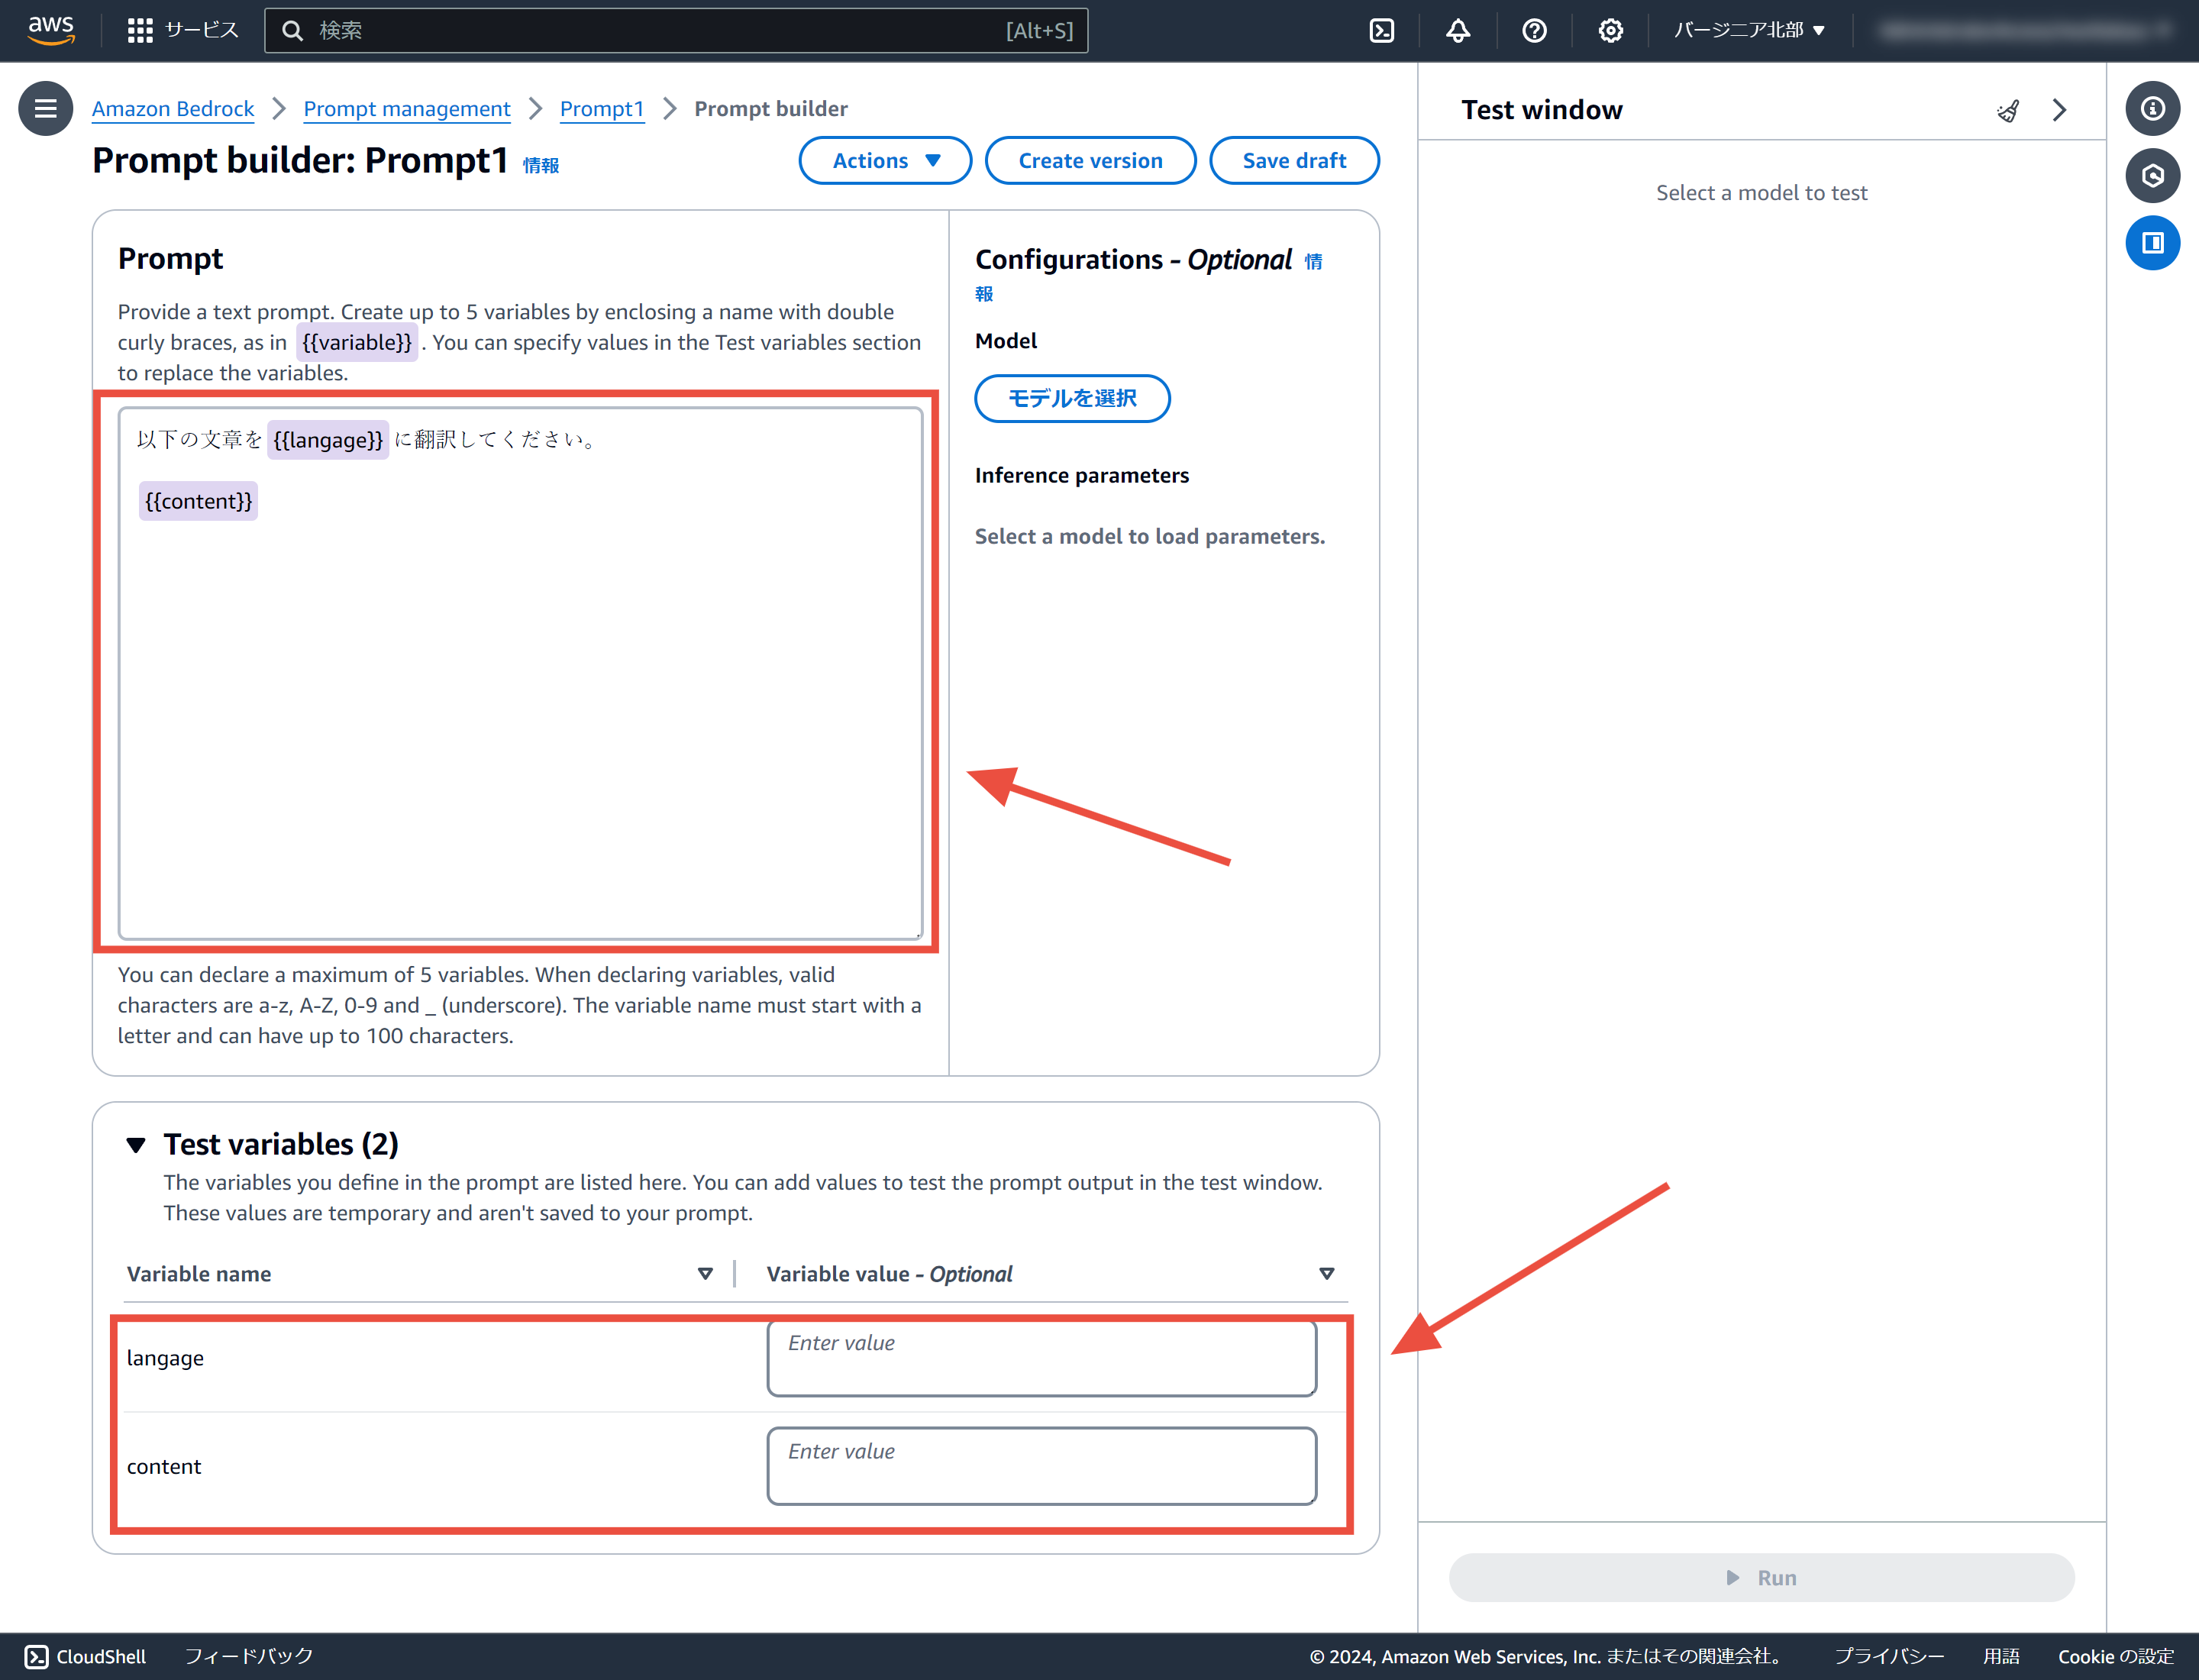Open the help question mark icon
Viewport: 2199px width, 1680px height.
coord(1534,30)
